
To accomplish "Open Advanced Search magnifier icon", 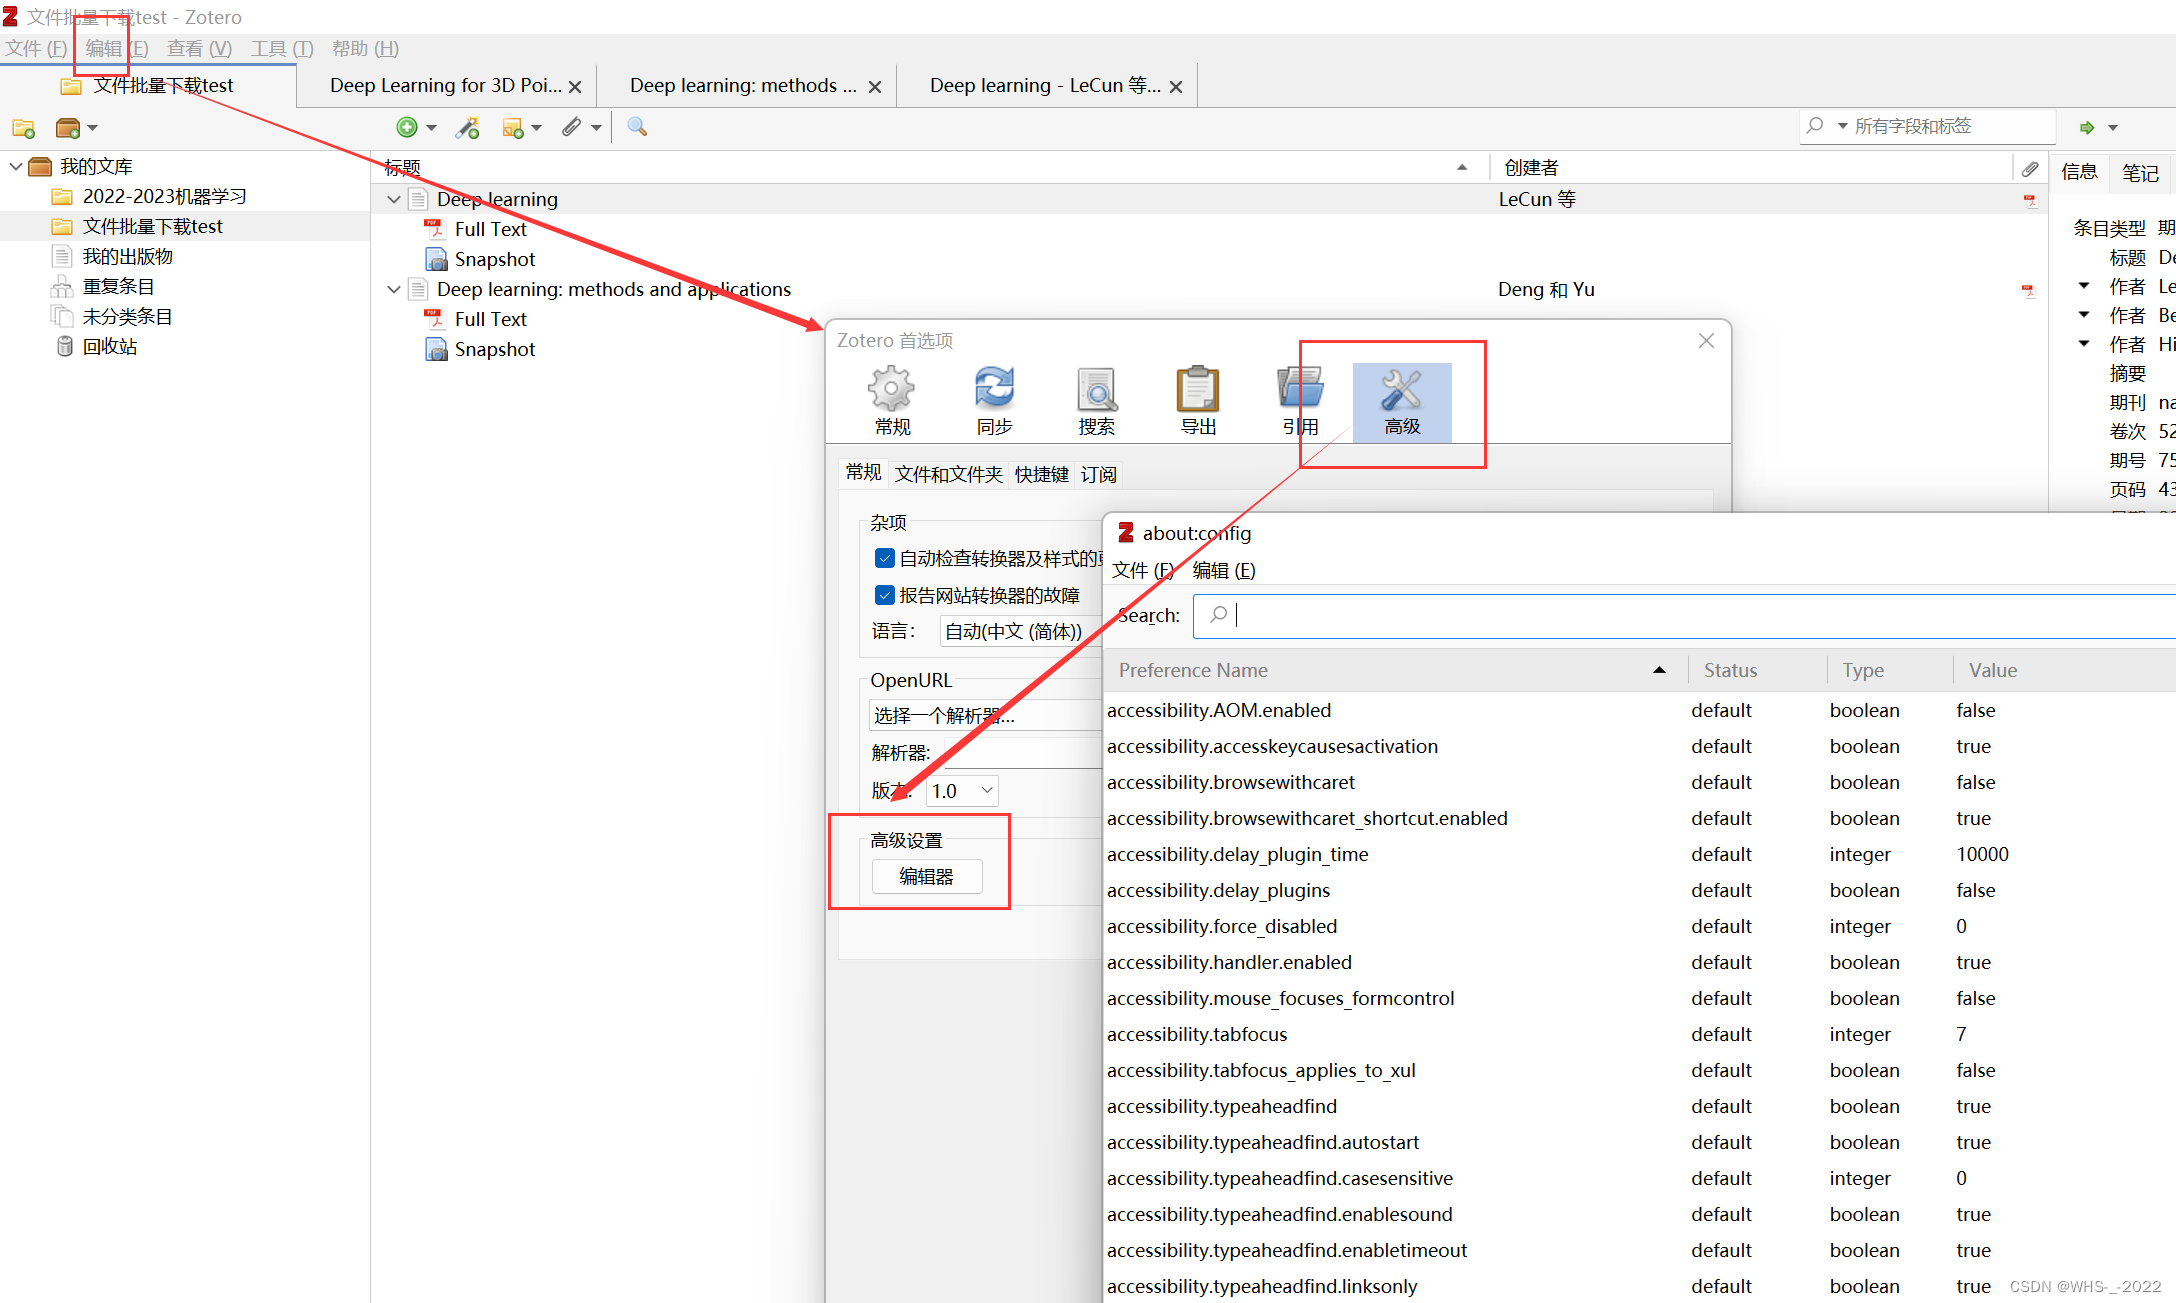I will (x=637, y=127).
